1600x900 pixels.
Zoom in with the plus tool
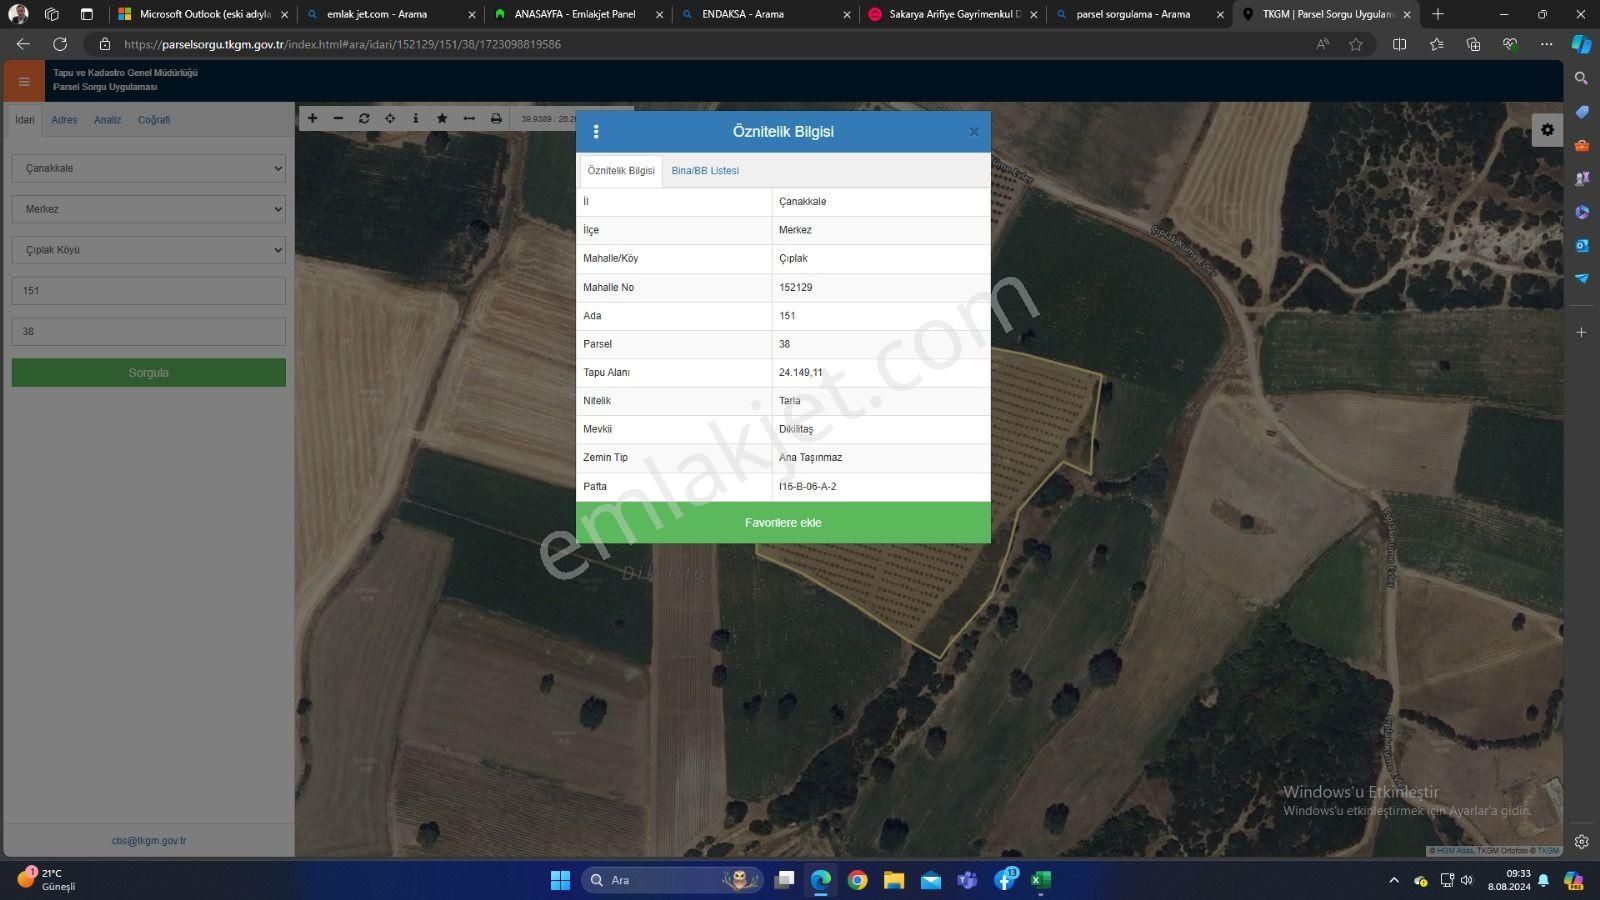pyautogui.click(x=312, y=118)
